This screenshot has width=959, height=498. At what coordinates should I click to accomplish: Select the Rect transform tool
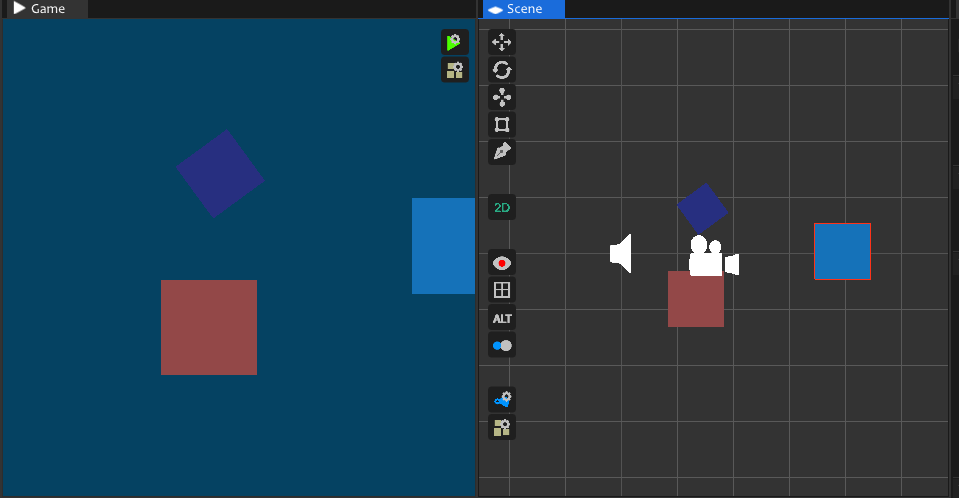502,125
